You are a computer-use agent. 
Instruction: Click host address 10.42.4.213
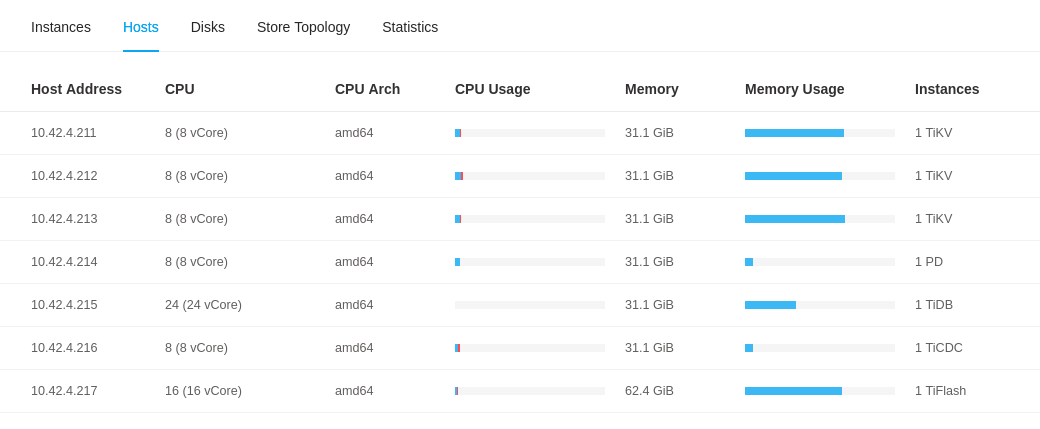[64, 219]
